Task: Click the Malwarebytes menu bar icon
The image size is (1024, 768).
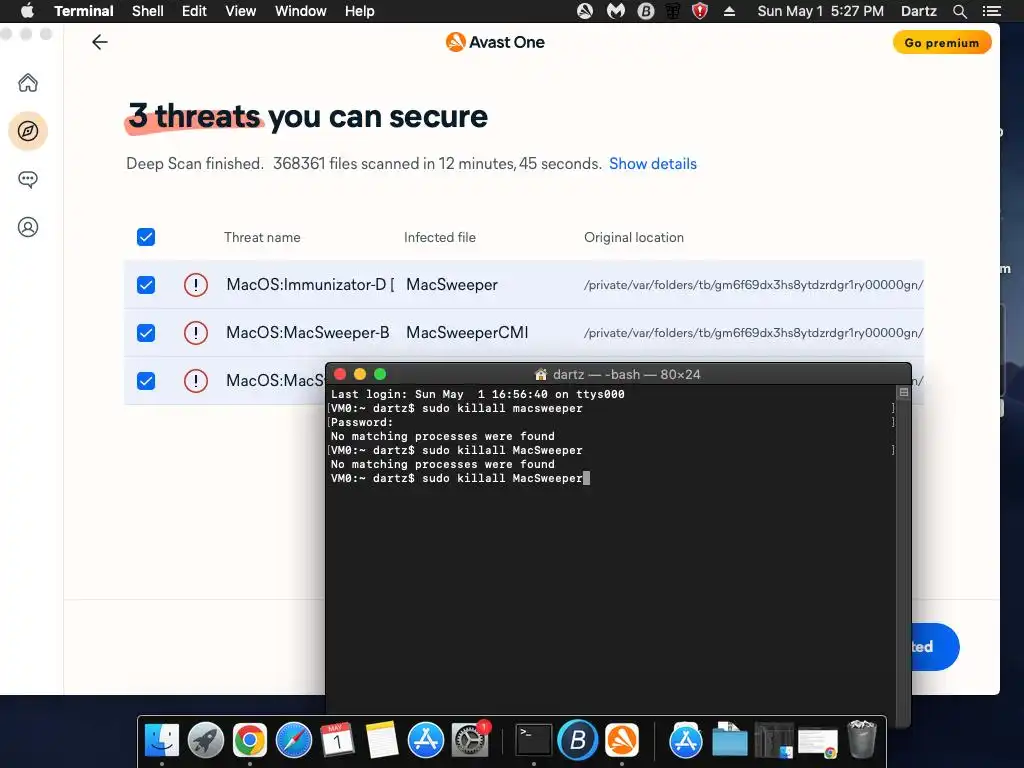Action: pyautogui.click(x=615, y=11)
